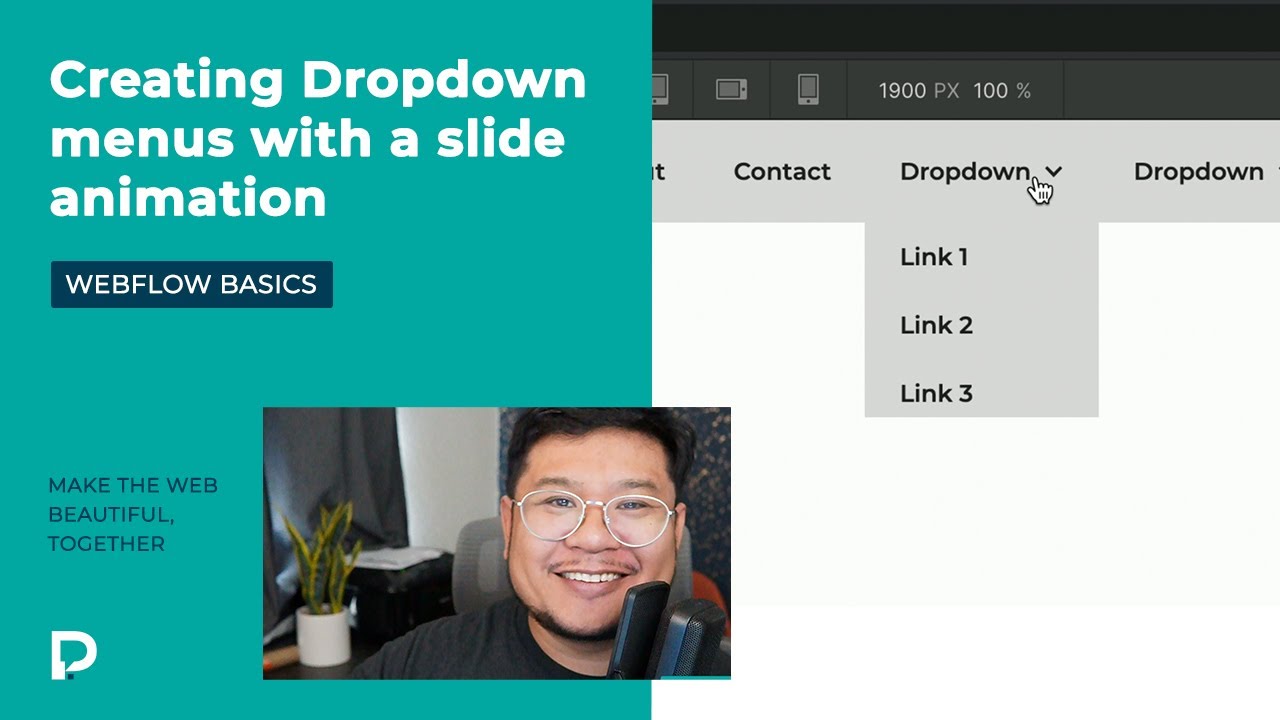This screenshot has width=1280, height=720.
Task: Toggle the first Dropdown menu in navbar
Action: click(981, 172)
